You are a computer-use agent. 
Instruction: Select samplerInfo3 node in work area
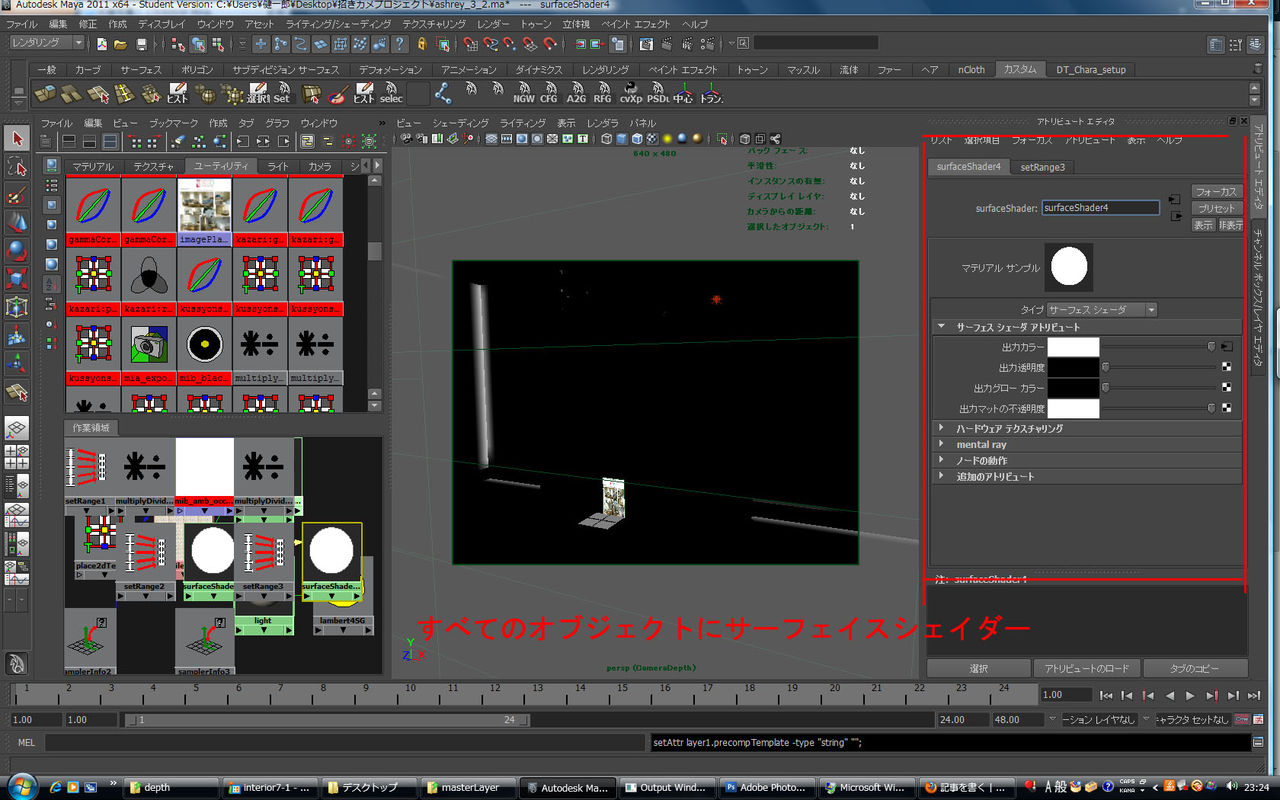tap(203, 640)
